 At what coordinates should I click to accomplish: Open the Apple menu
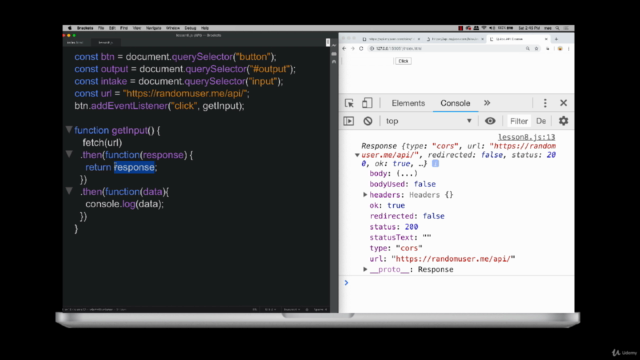pyautogui.click(x=69, y=28)
